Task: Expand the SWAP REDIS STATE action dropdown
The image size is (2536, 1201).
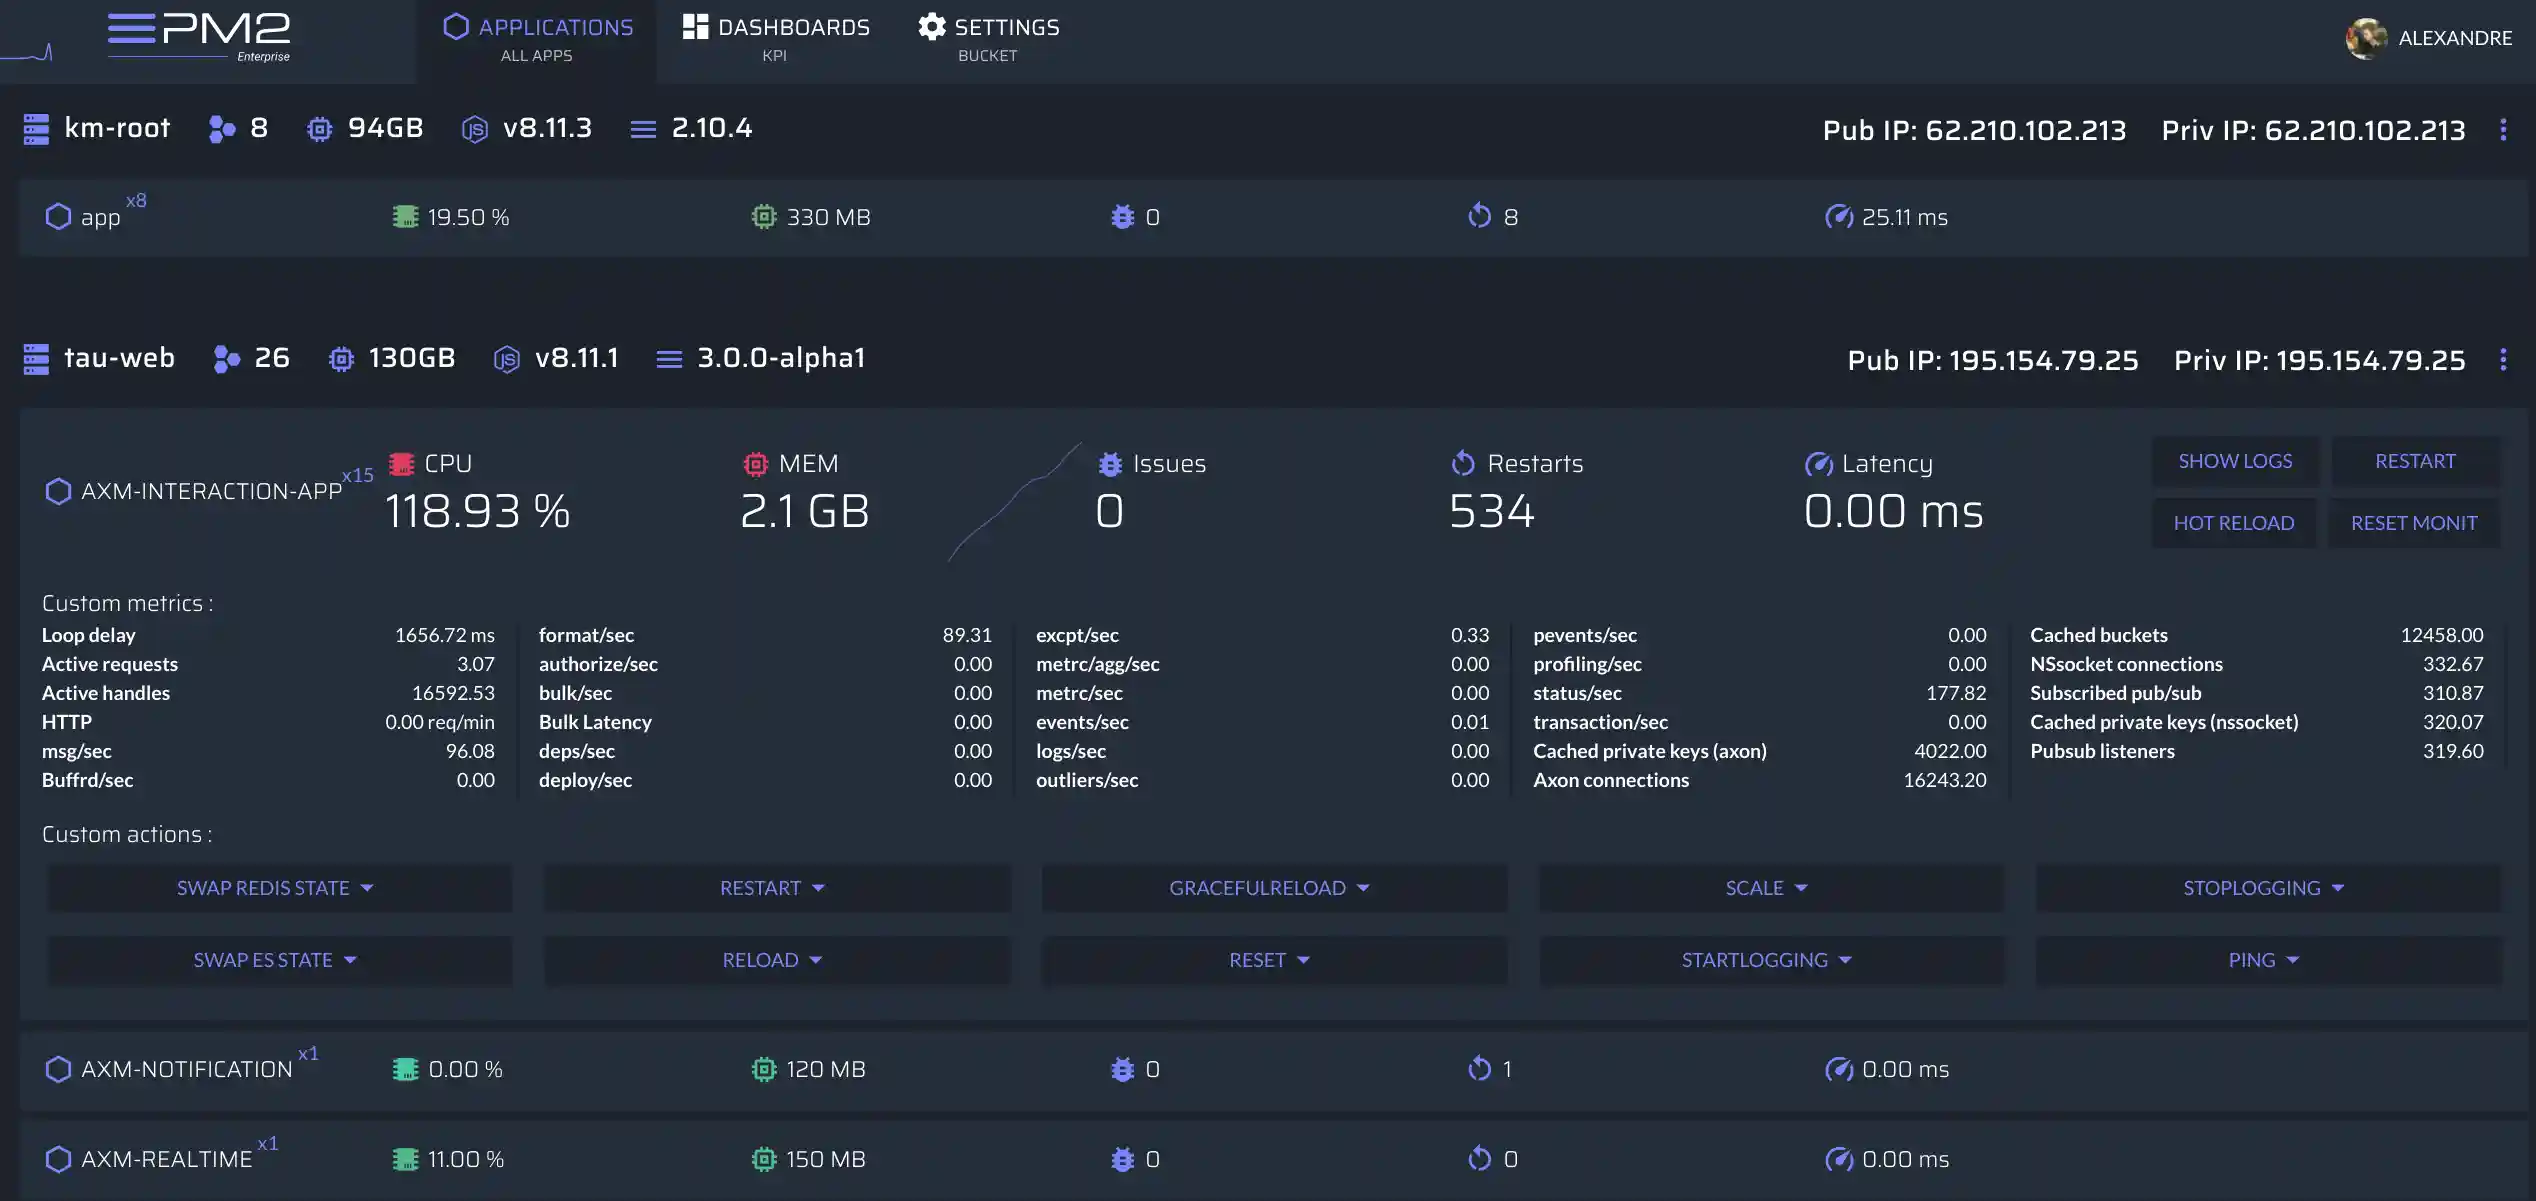Action: [x=278, y=888]
